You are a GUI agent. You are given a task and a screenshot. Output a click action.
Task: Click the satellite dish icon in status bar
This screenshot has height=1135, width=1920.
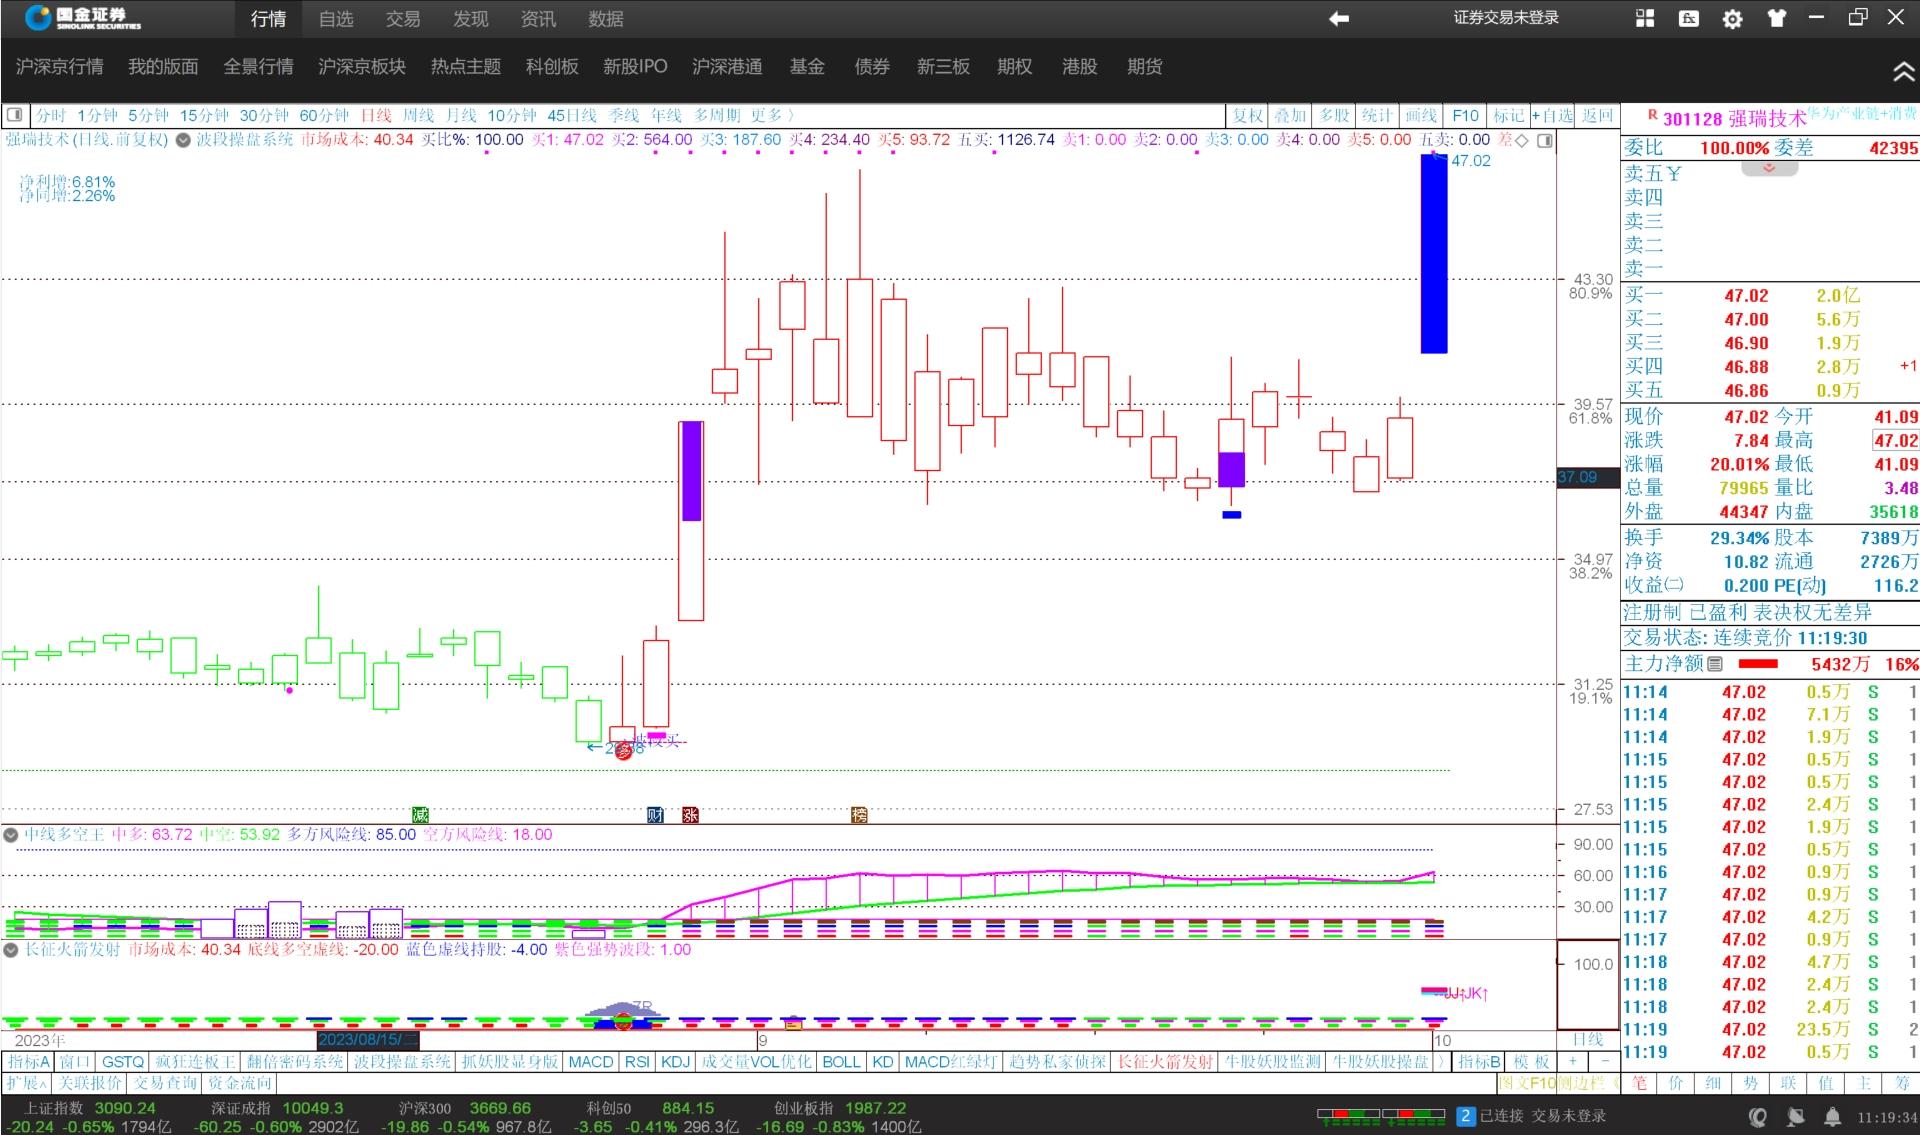pos(1796,1117)
